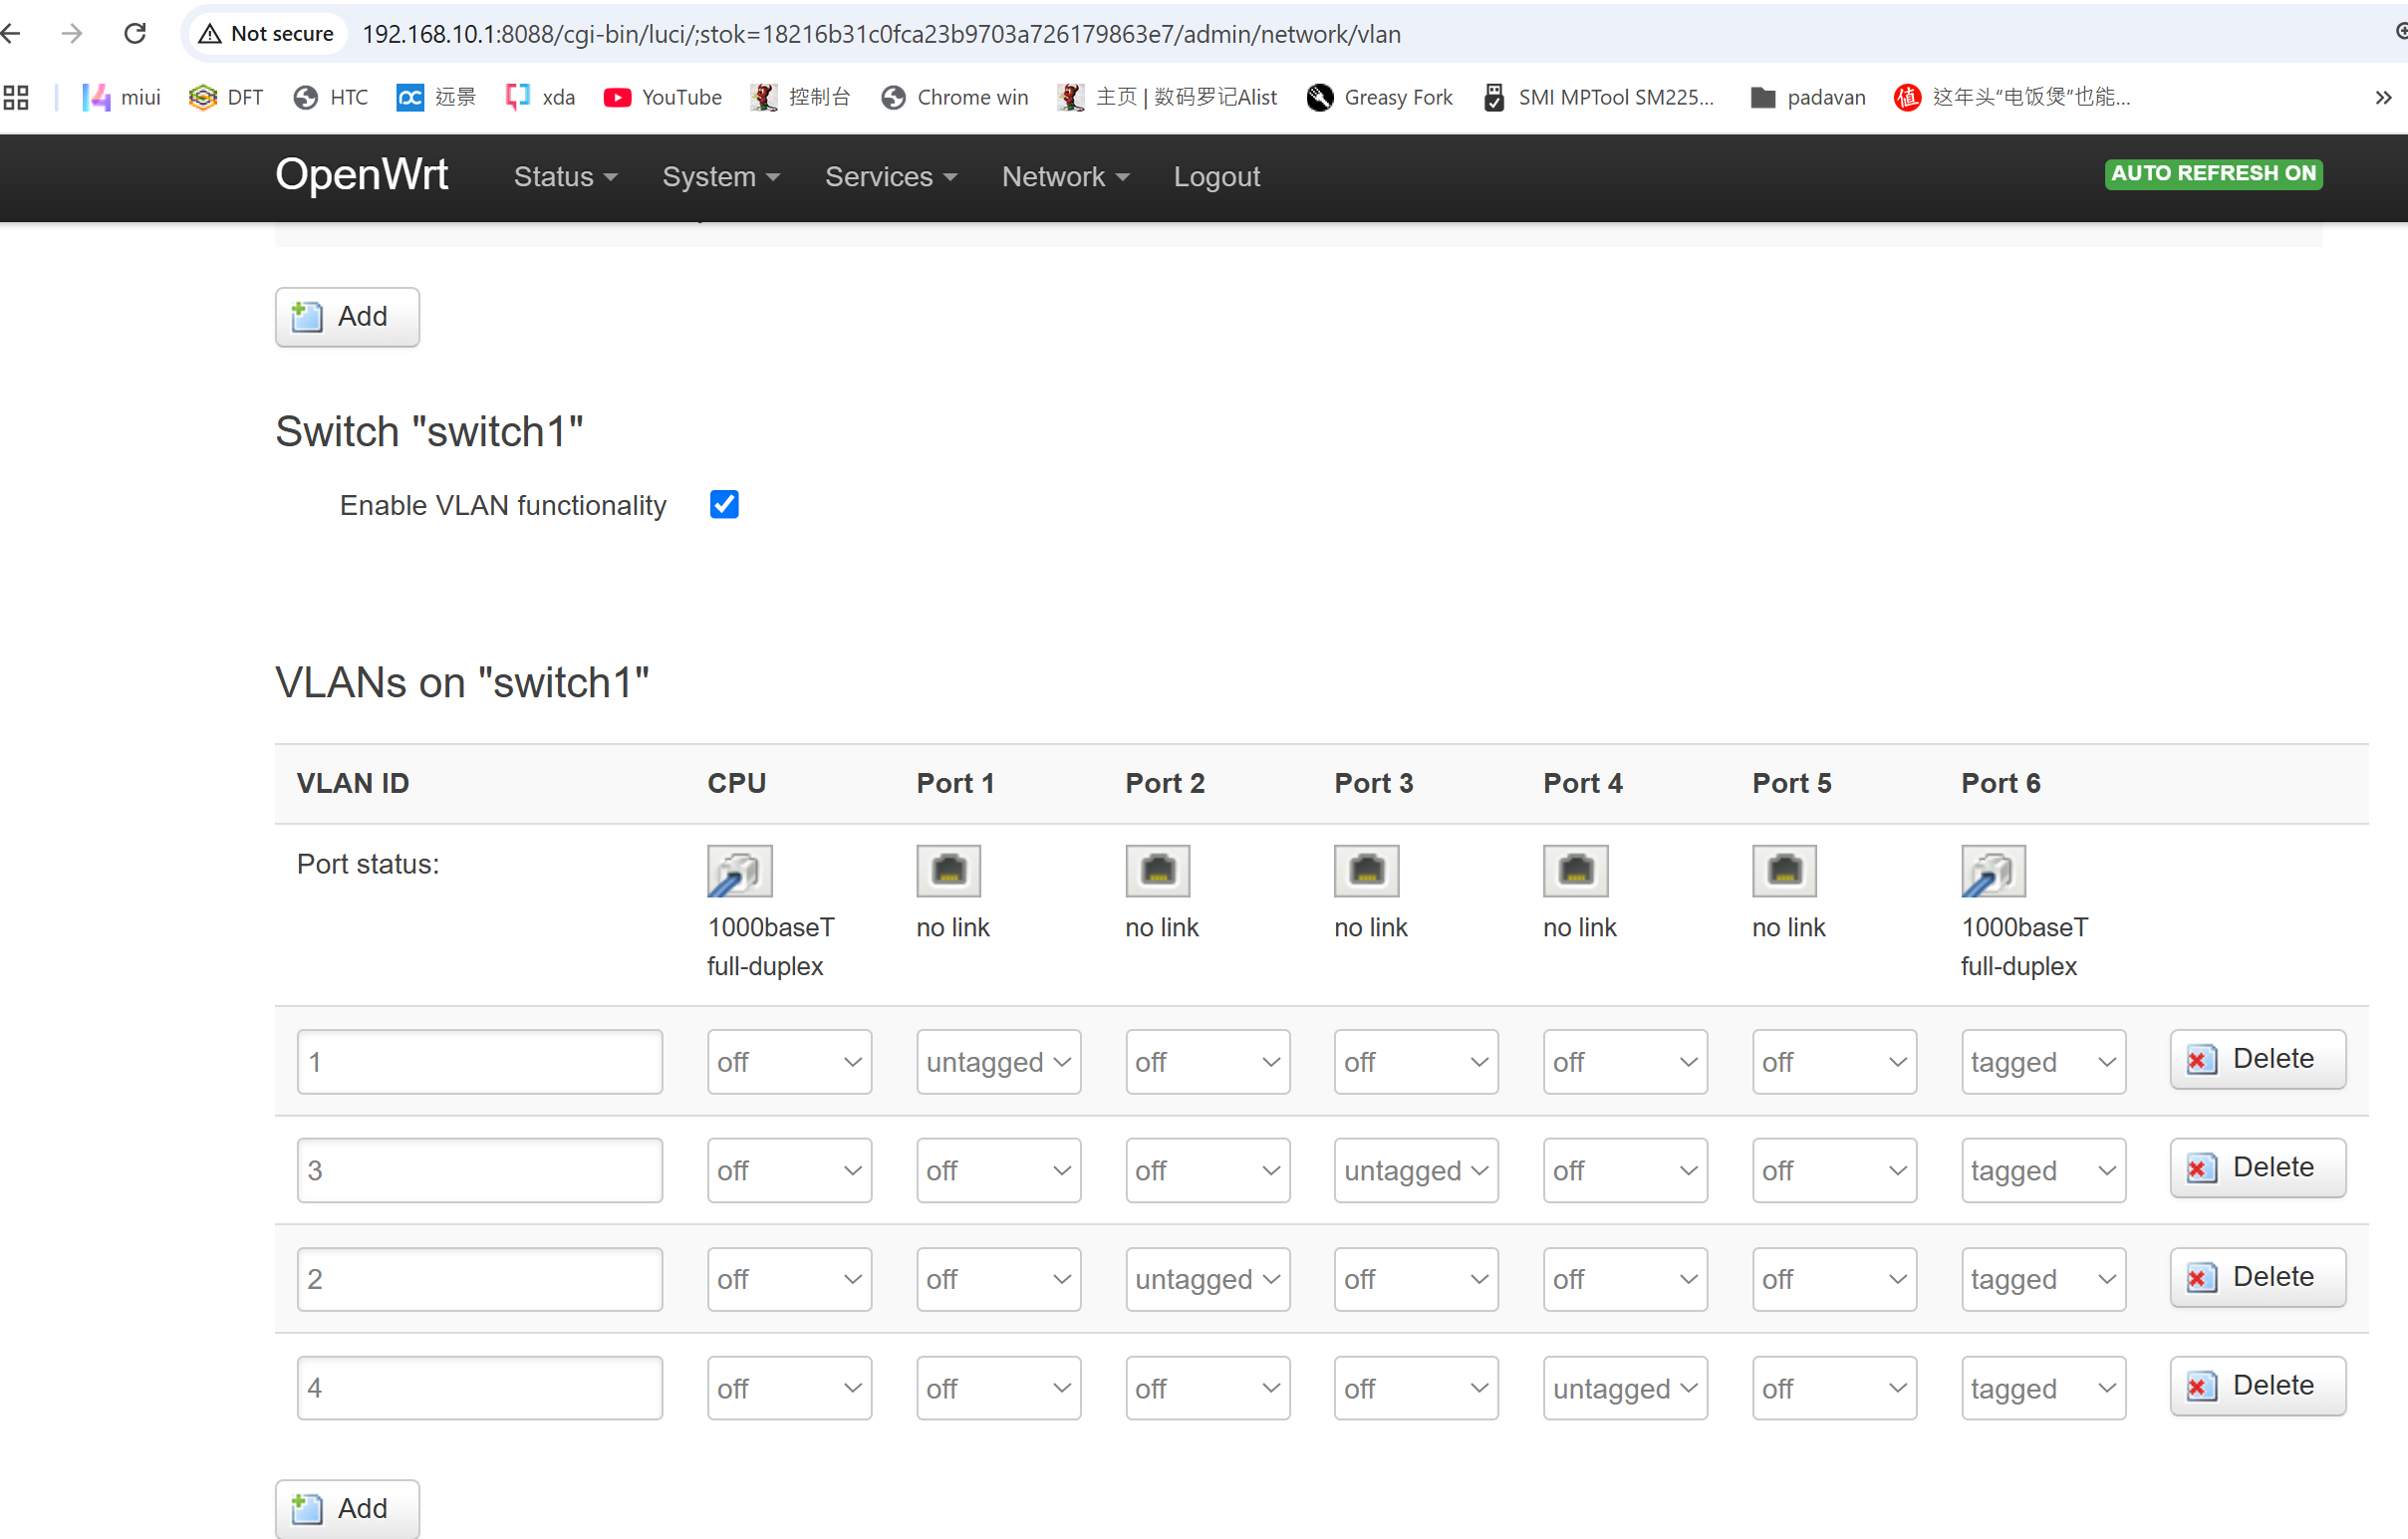Image resolution: width=2408 pixels, height=1539 pixels.
Task: Click the VLAN ID field containing 1
Action: tap(479, 1061)
